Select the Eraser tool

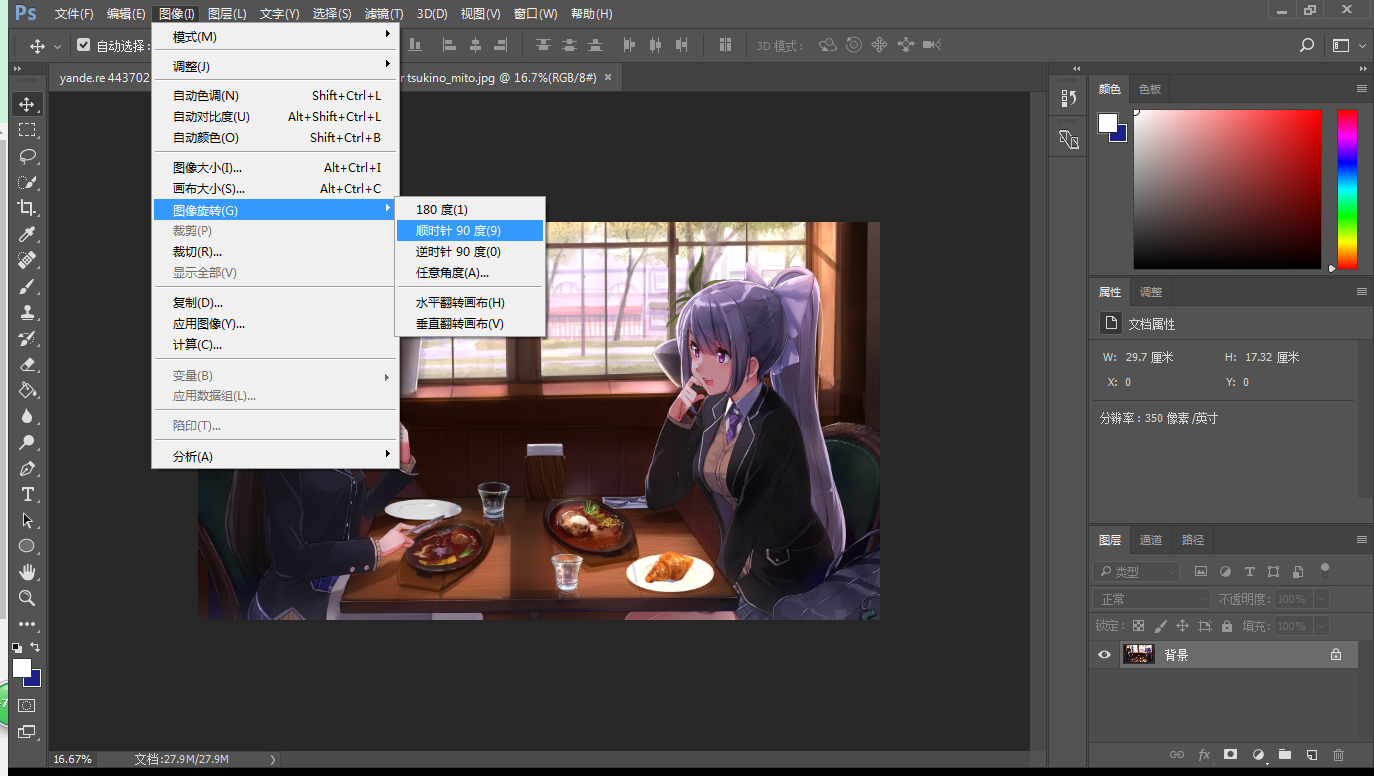click(27, 364)
